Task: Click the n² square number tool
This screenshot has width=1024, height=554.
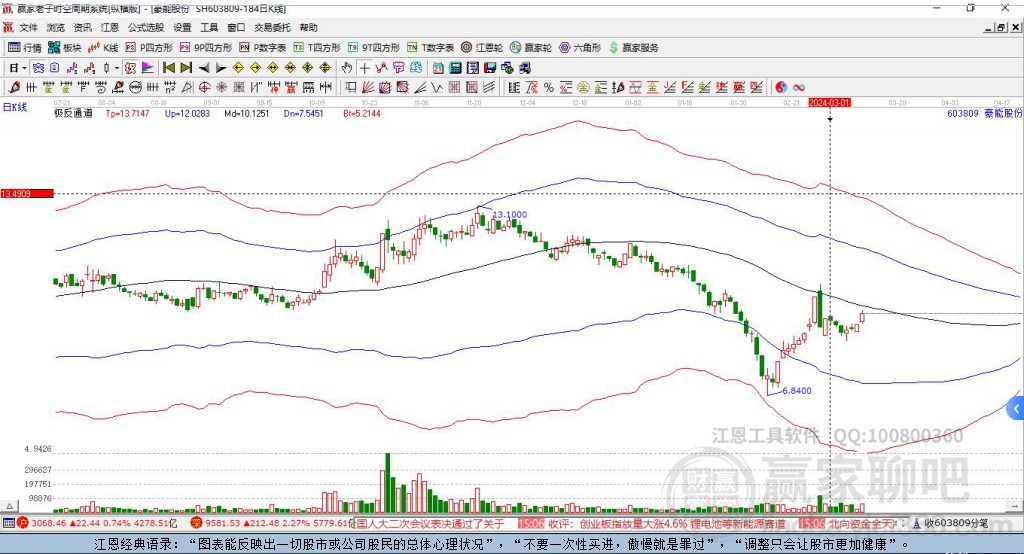Action: tap(170, 88)
